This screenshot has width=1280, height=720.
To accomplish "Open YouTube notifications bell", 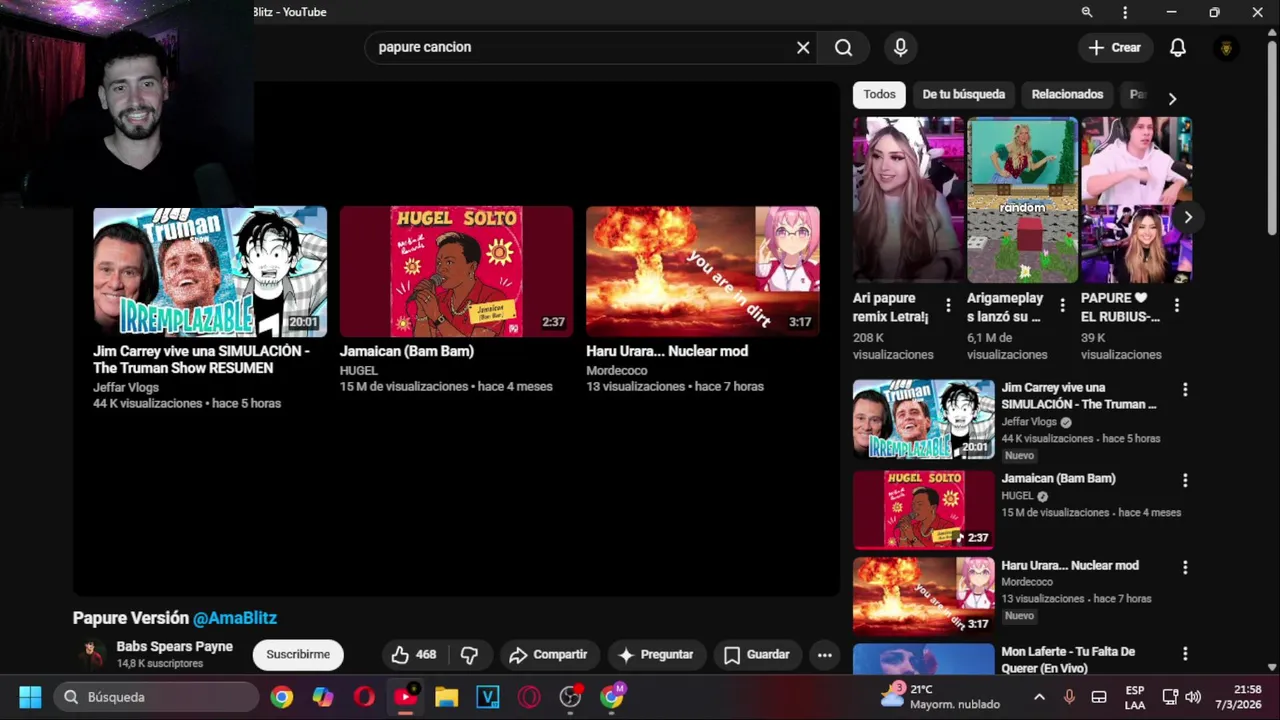I will (x=1178, y=47).
